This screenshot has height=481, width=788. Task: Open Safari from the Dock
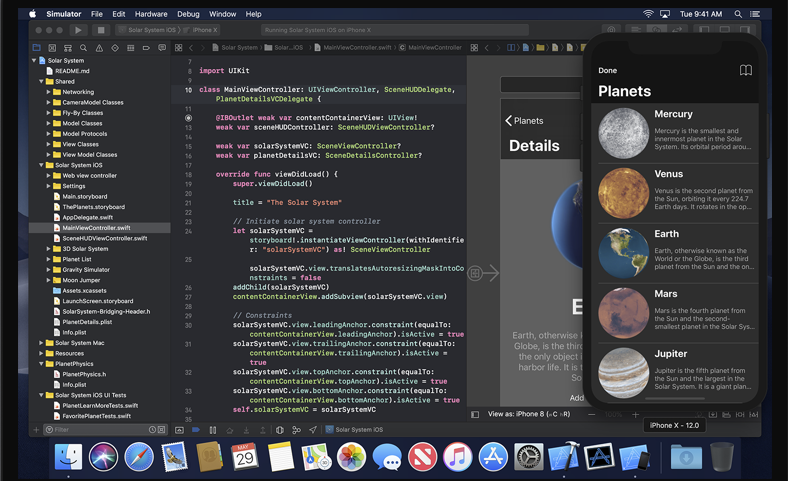coord(139,457)
